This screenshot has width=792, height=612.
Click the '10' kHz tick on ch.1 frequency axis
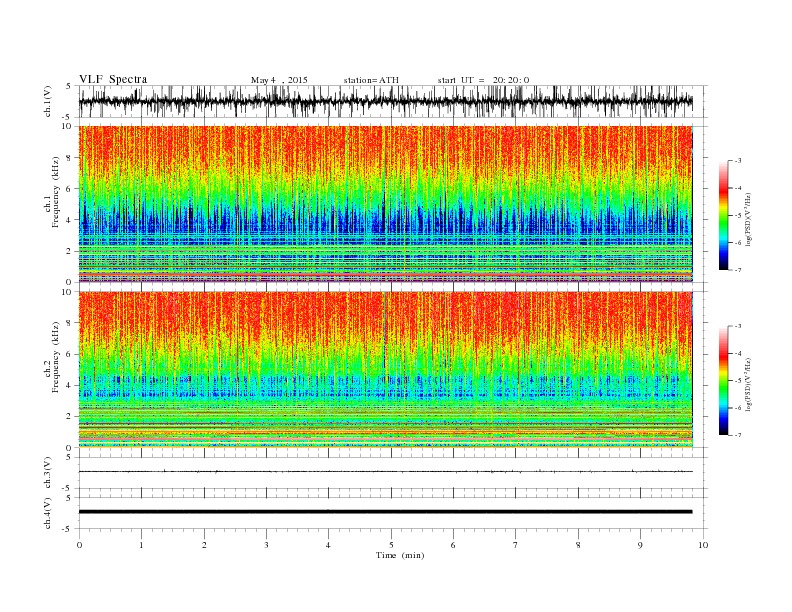tap(69, 126)
